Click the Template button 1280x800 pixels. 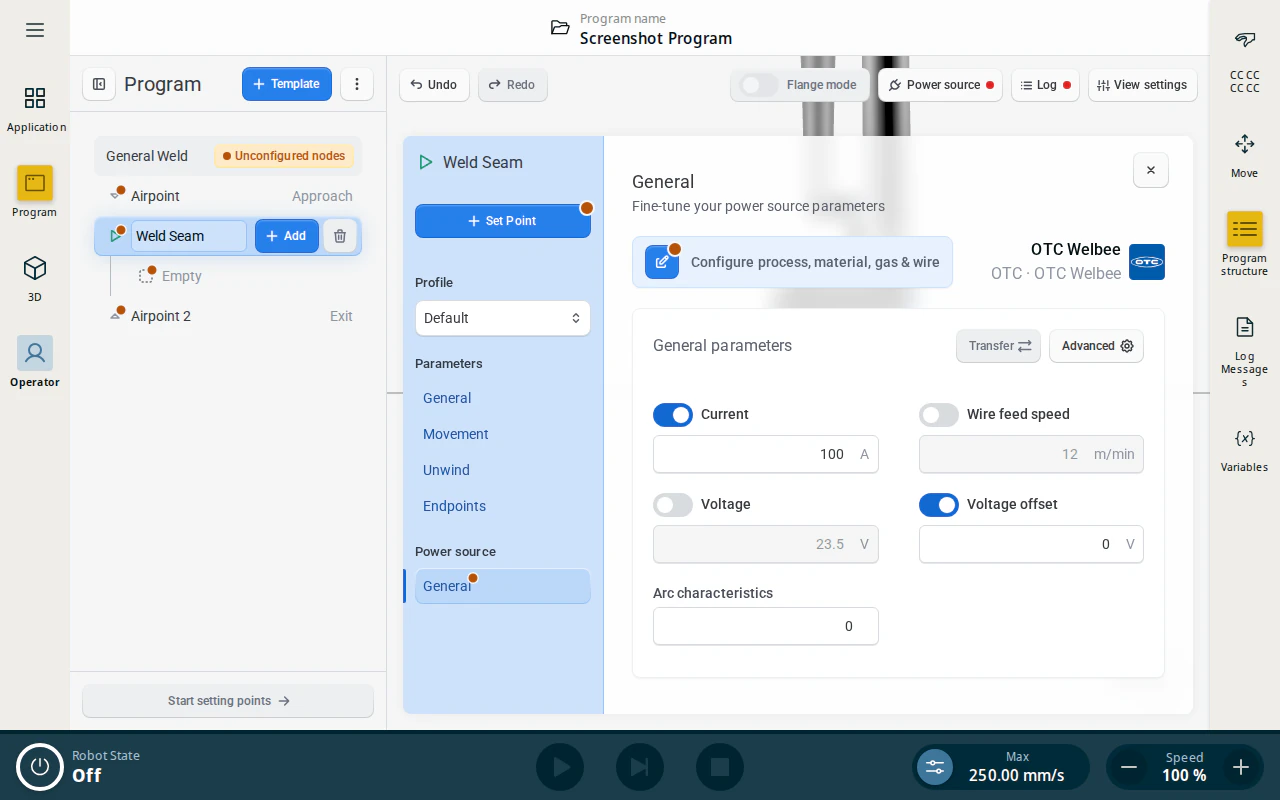point(287,84)
